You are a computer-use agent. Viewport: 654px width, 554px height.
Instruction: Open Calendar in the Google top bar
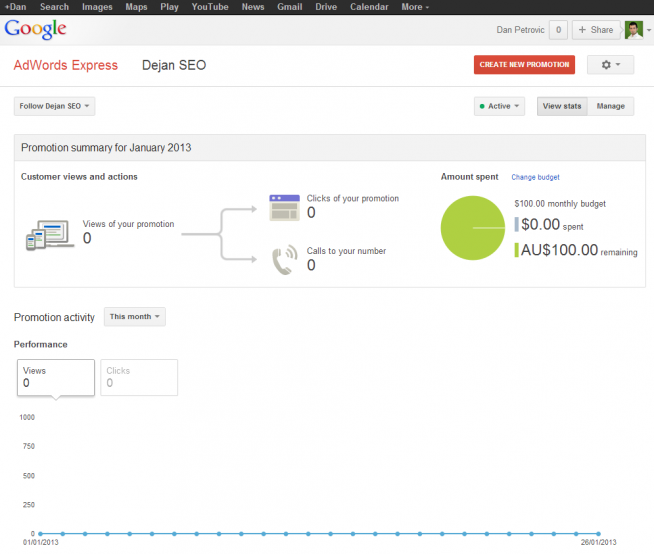pyautogui.click(x=369, y=7)
